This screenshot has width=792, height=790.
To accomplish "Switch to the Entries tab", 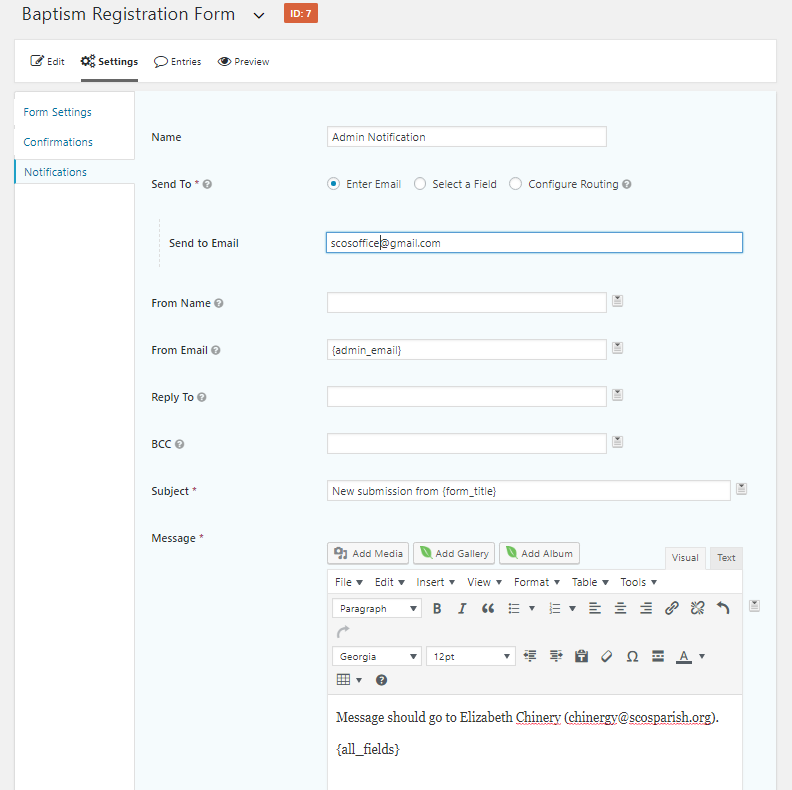I will click(x=178, y=62).
